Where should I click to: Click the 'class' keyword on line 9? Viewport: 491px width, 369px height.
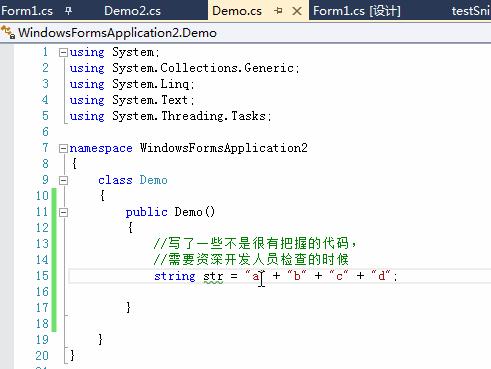click(115, 180)
